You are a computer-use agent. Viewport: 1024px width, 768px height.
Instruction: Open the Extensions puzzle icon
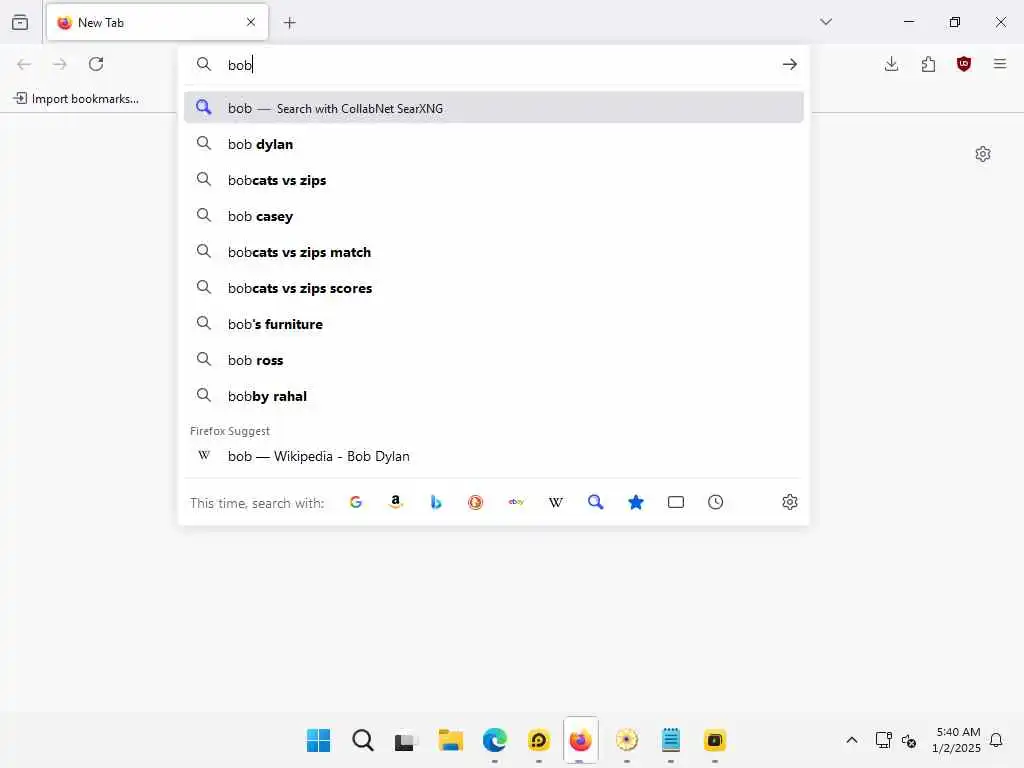(928, 64)
